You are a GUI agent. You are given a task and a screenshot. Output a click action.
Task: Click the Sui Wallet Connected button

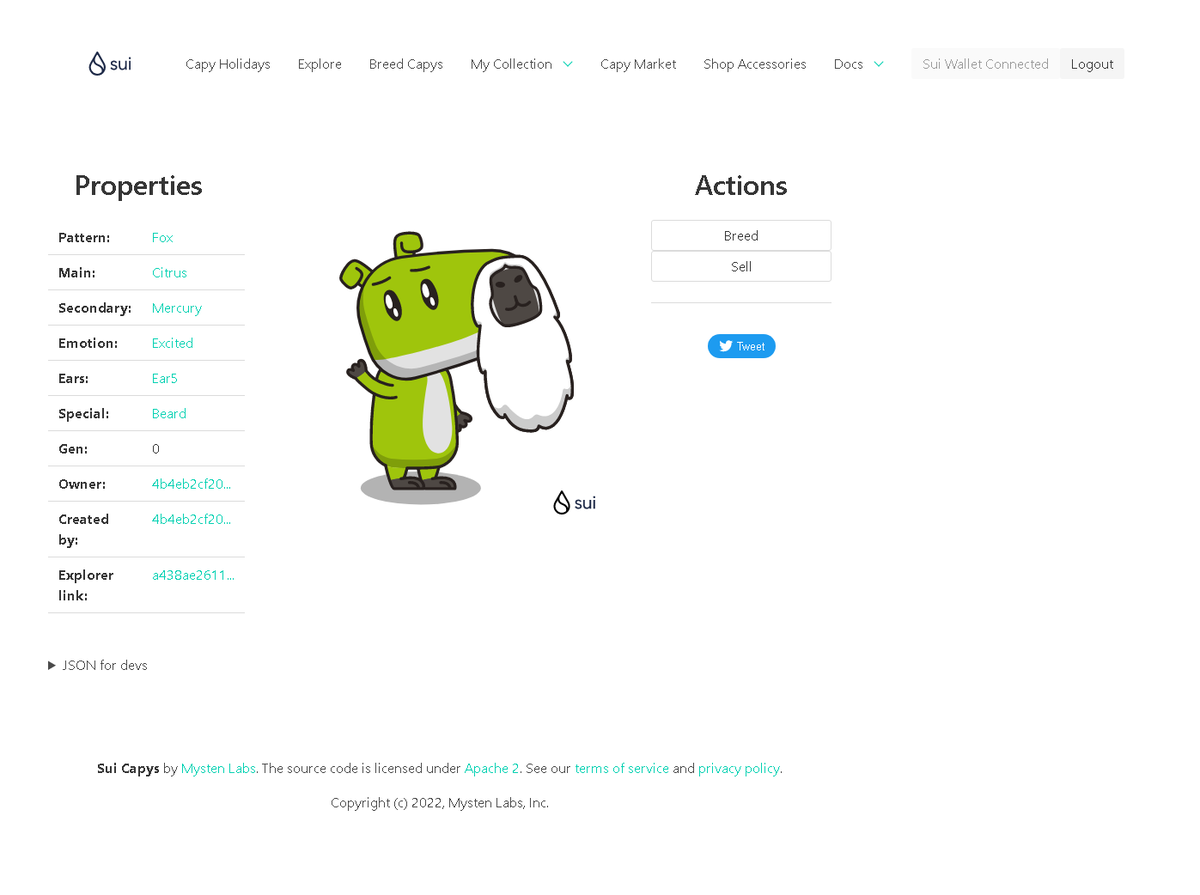[986, 64]
